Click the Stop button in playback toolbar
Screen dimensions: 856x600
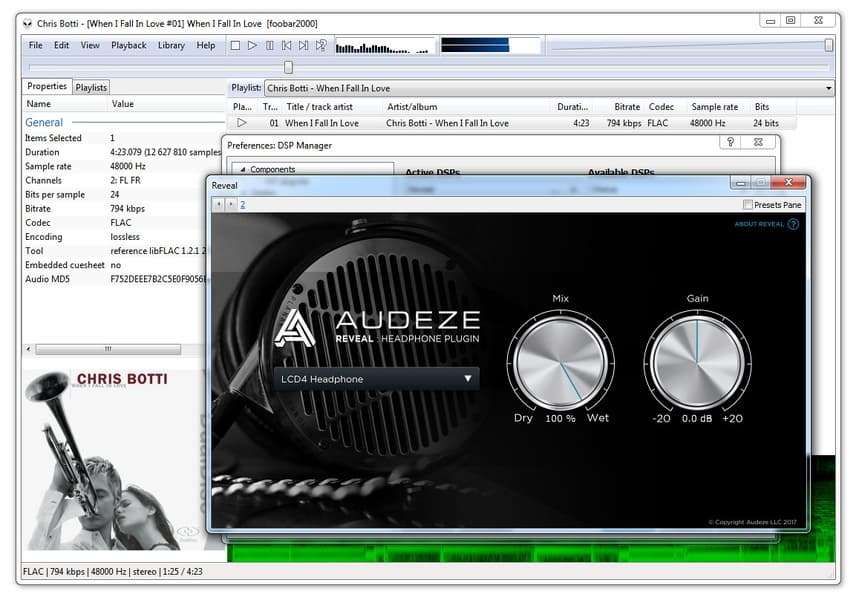tap(235, 45)
